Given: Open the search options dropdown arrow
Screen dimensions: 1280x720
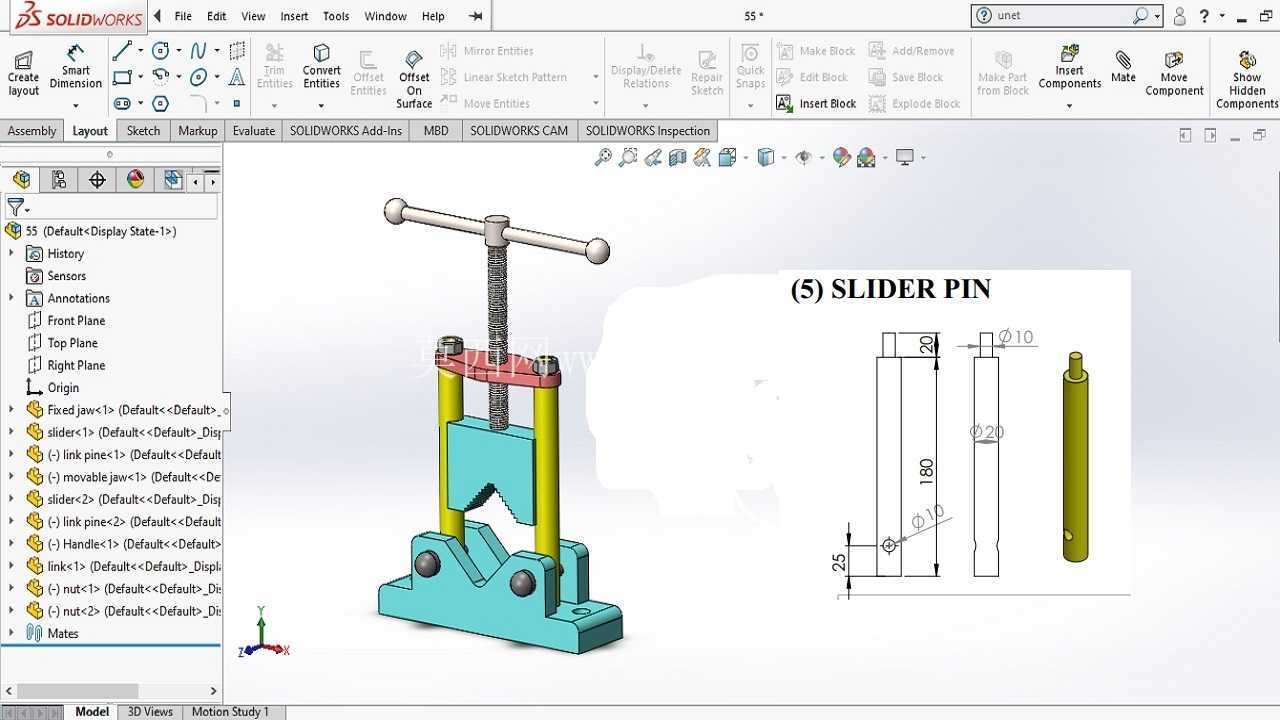Looking at the screenshot, I should [x=1157, y=16].
